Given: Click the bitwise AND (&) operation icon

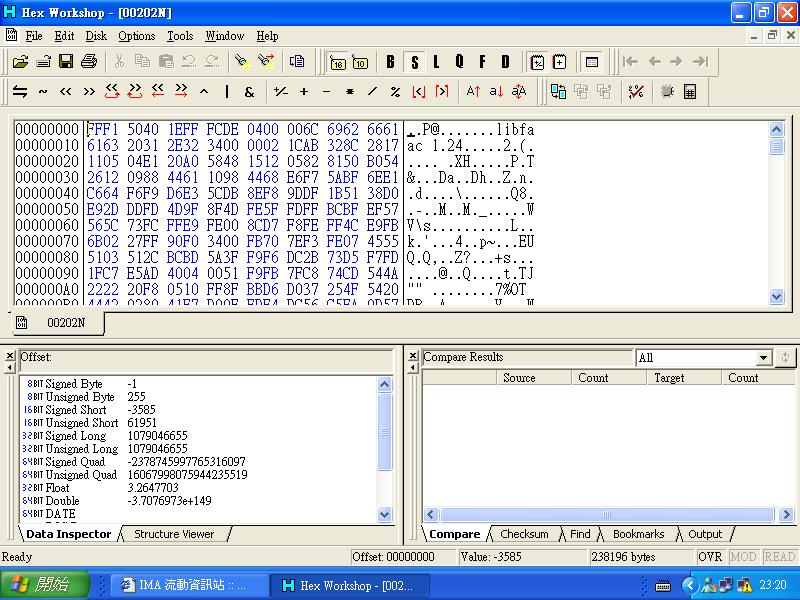Looking at the screenshot, I should 249,92.
